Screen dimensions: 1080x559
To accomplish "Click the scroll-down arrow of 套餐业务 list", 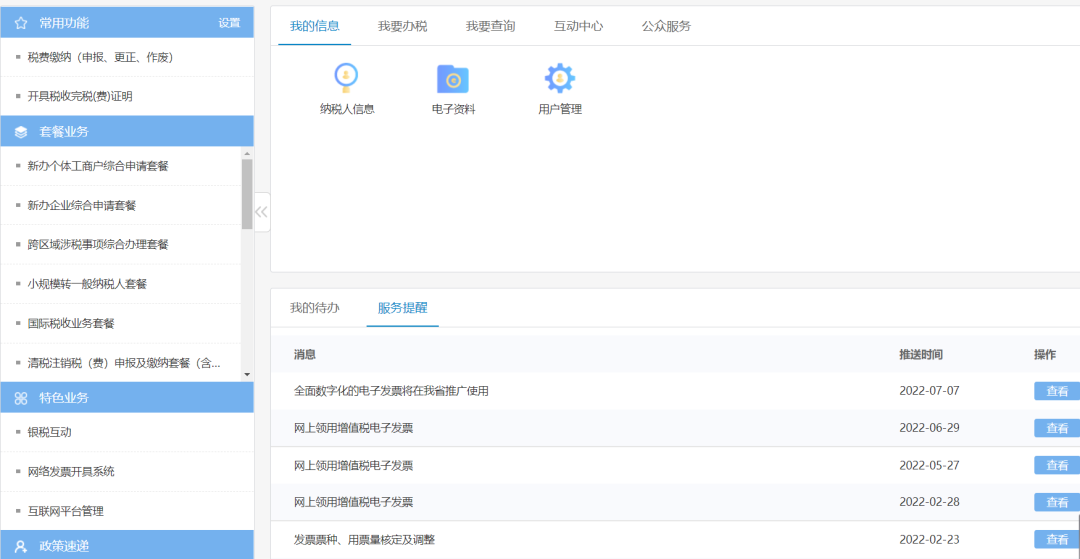I will click(x=247, y=374).
